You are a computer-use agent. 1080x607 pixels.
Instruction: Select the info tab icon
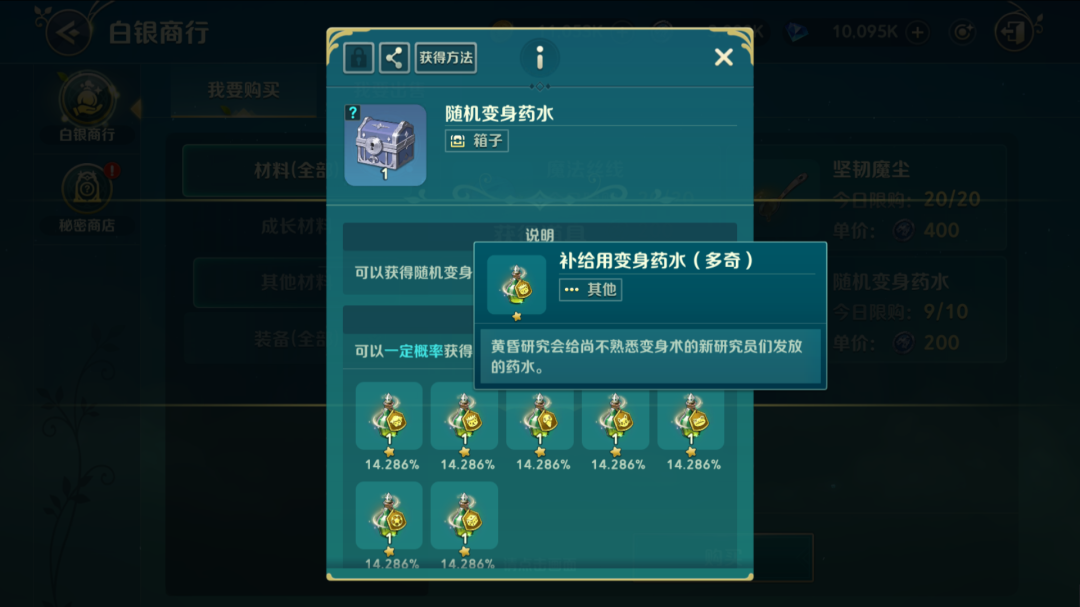pyautogui.click(x=539, y=58)
